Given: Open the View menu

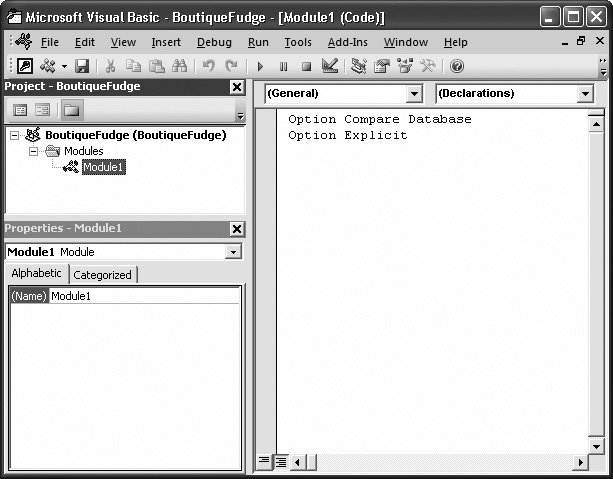Looking at the screenshot, I should coord(123,42).
